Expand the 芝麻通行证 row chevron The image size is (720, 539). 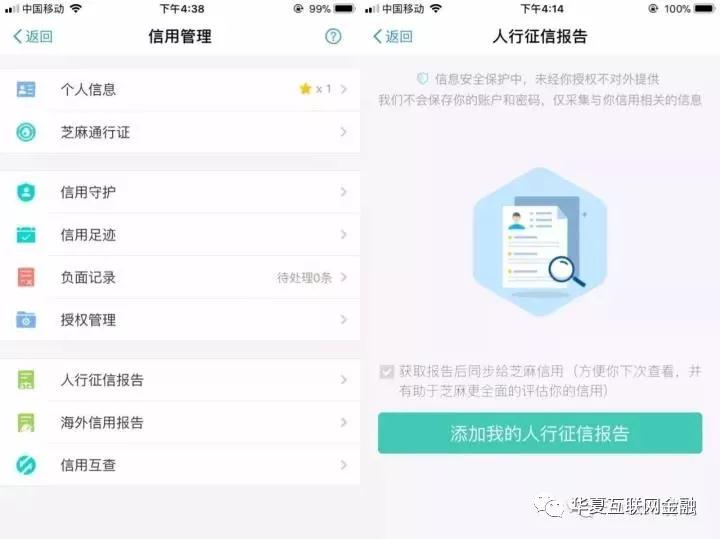[343, 132]
